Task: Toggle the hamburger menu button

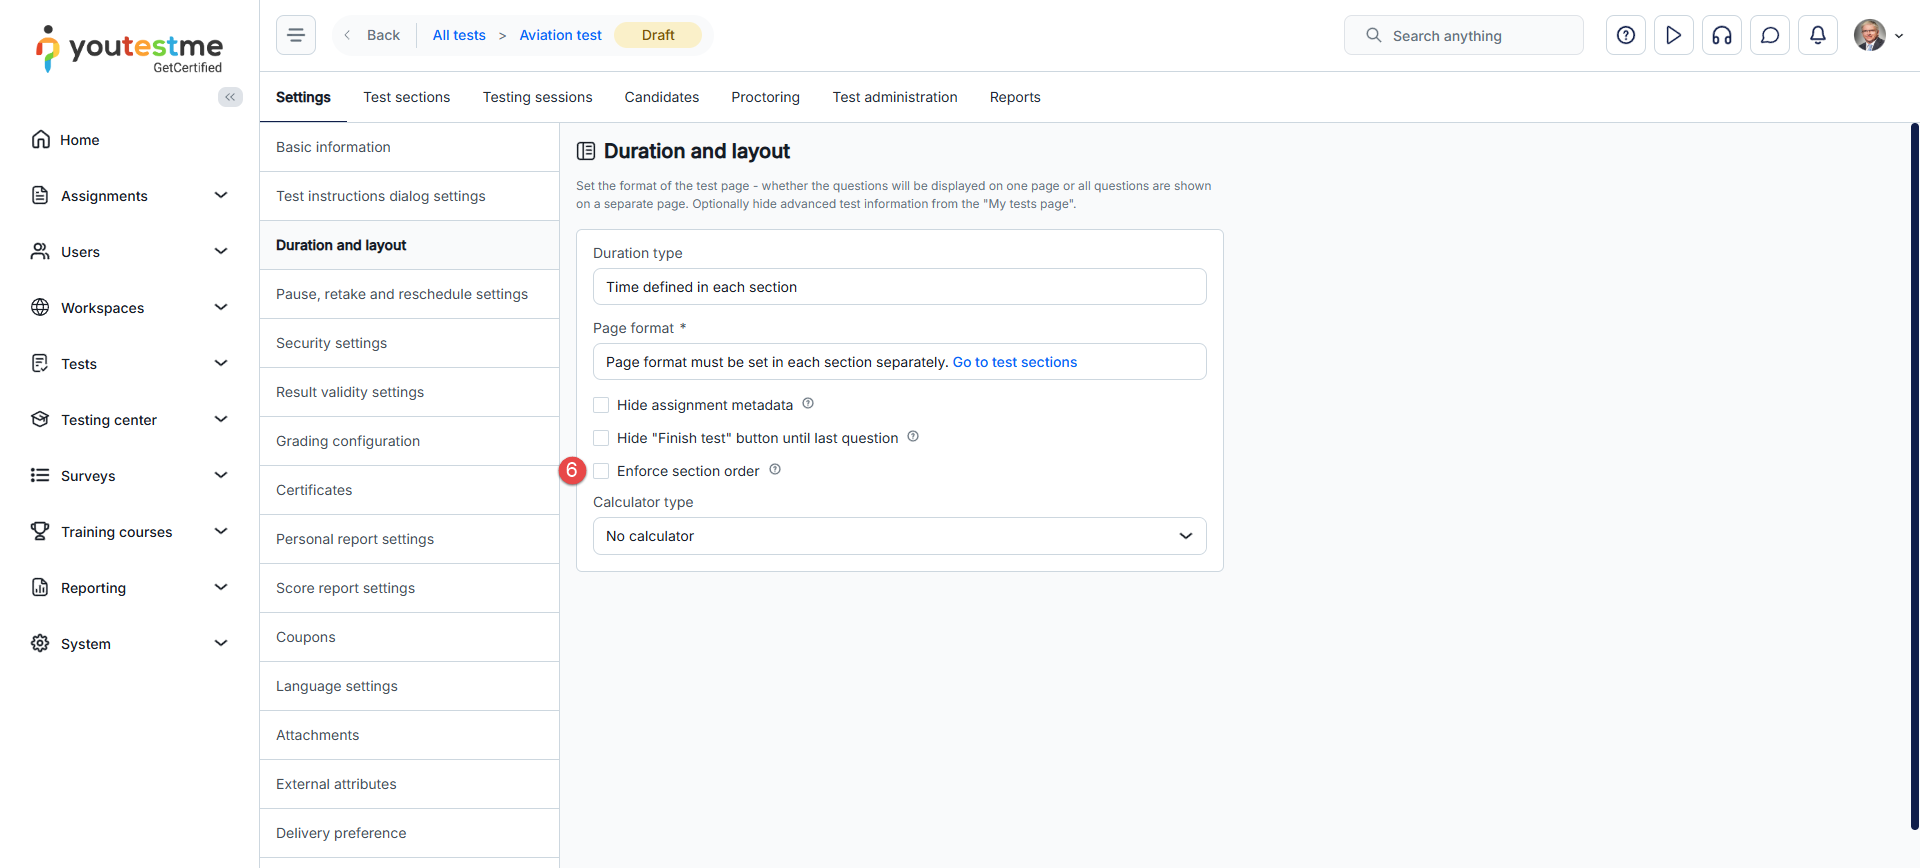Action: click(296, 35)
